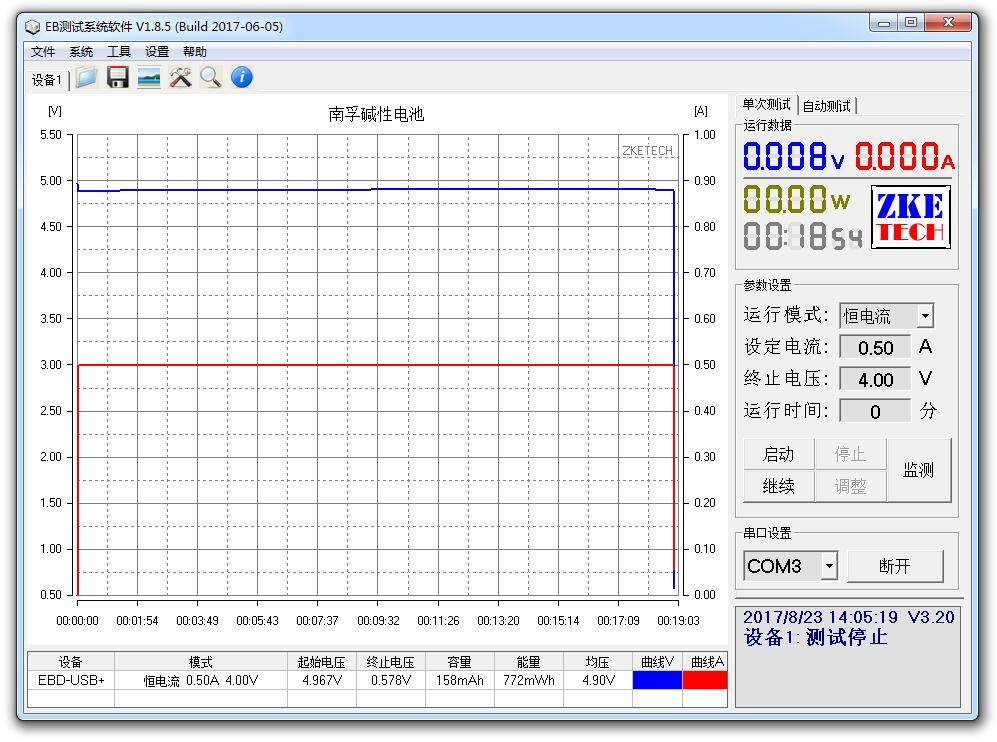Click the blue 曲线V color swatch

[x=657, y=680]
